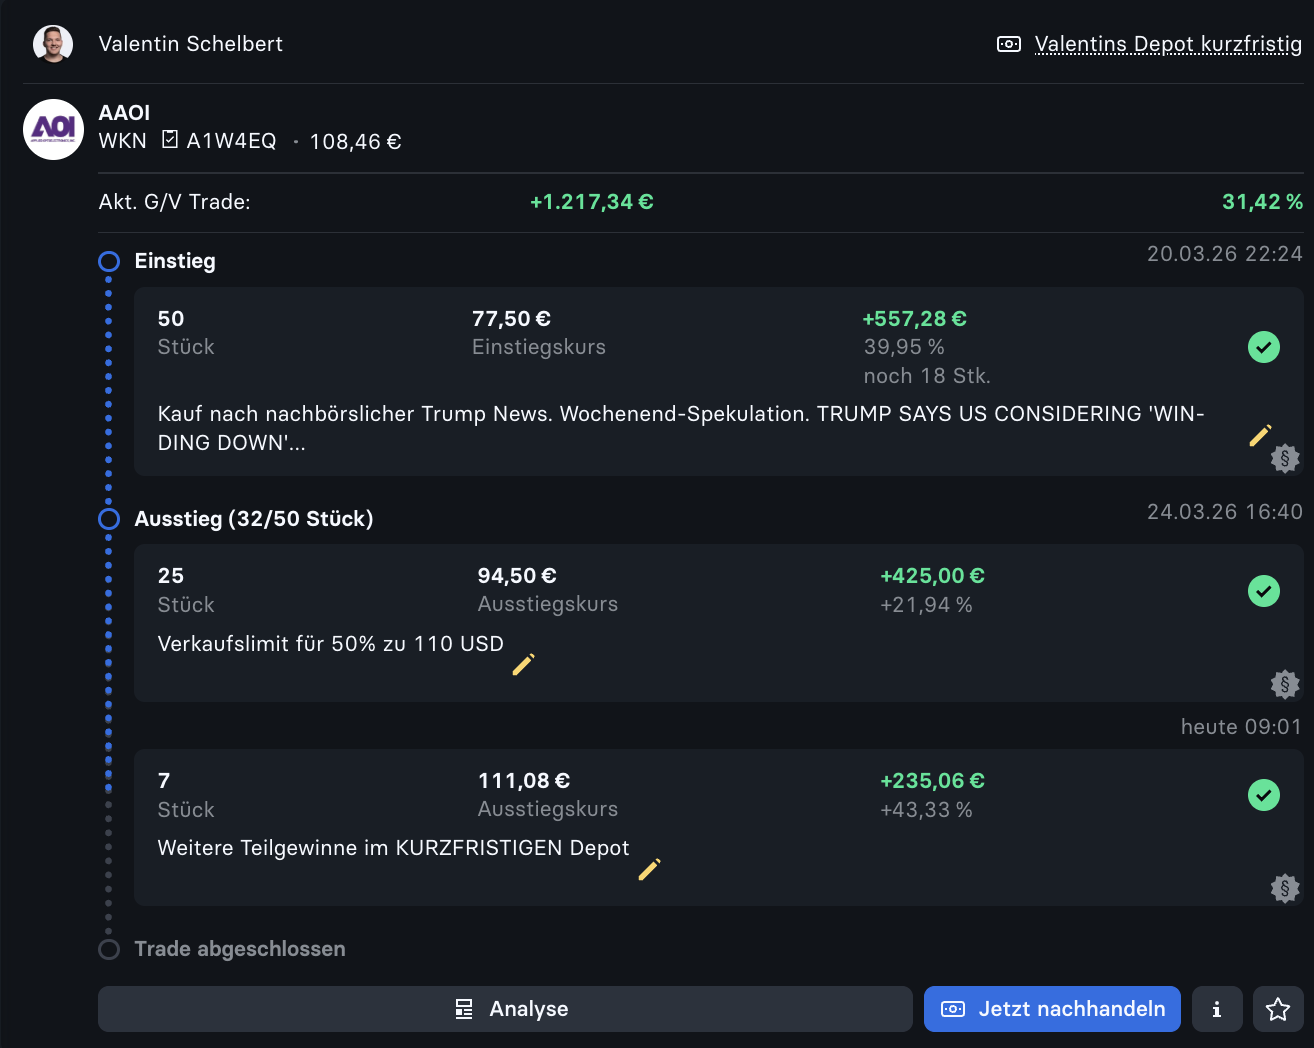Screen dimensions: 1314x1048
Task: Open the Valentins Depot kurzfristig link
Action: [x=1167, y=44]
